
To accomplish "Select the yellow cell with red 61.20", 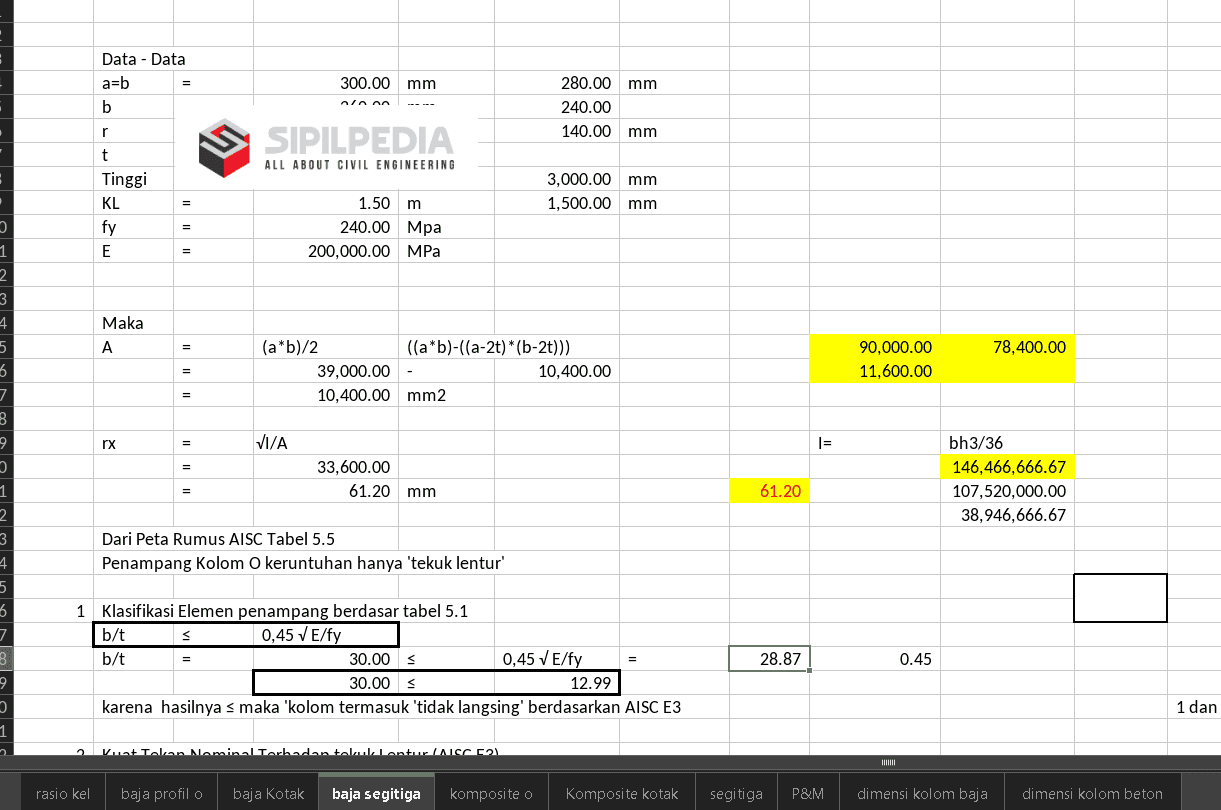I will pos(770,491).
